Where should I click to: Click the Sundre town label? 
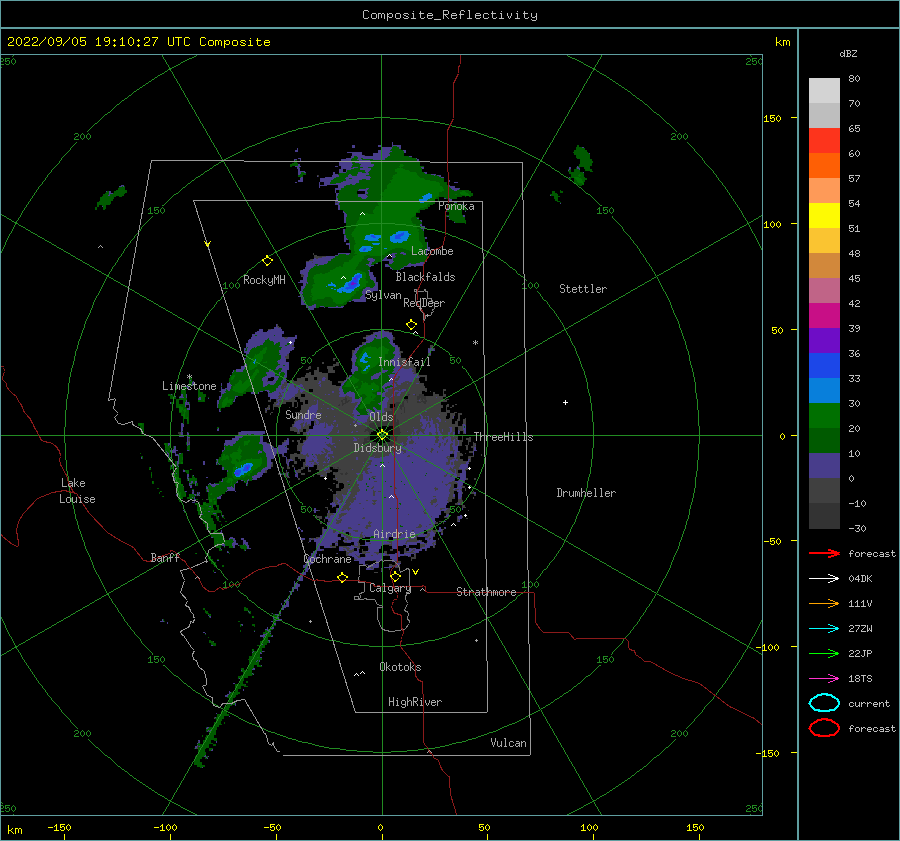click(x=303, y=415)
